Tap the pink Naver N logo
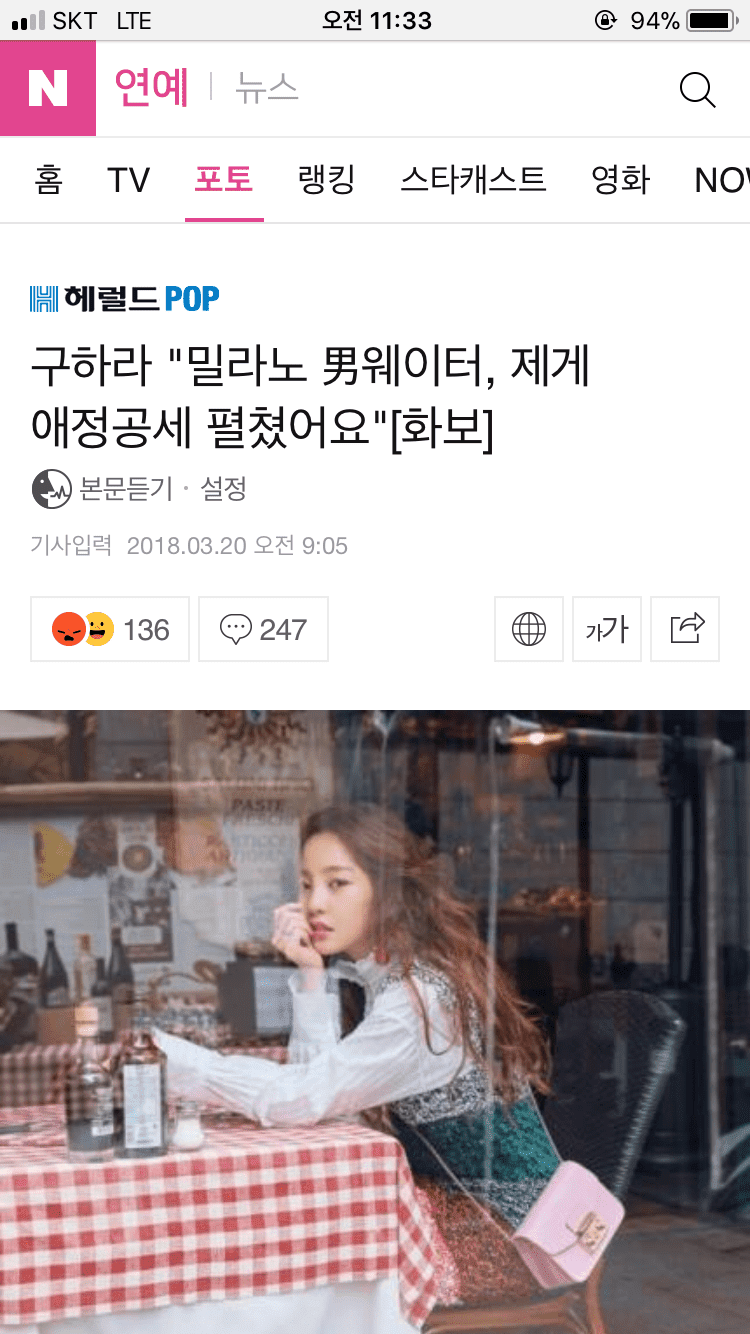The height and width of the screenshot is (1334, 750). pyautogui.click(x=48, y=88)
